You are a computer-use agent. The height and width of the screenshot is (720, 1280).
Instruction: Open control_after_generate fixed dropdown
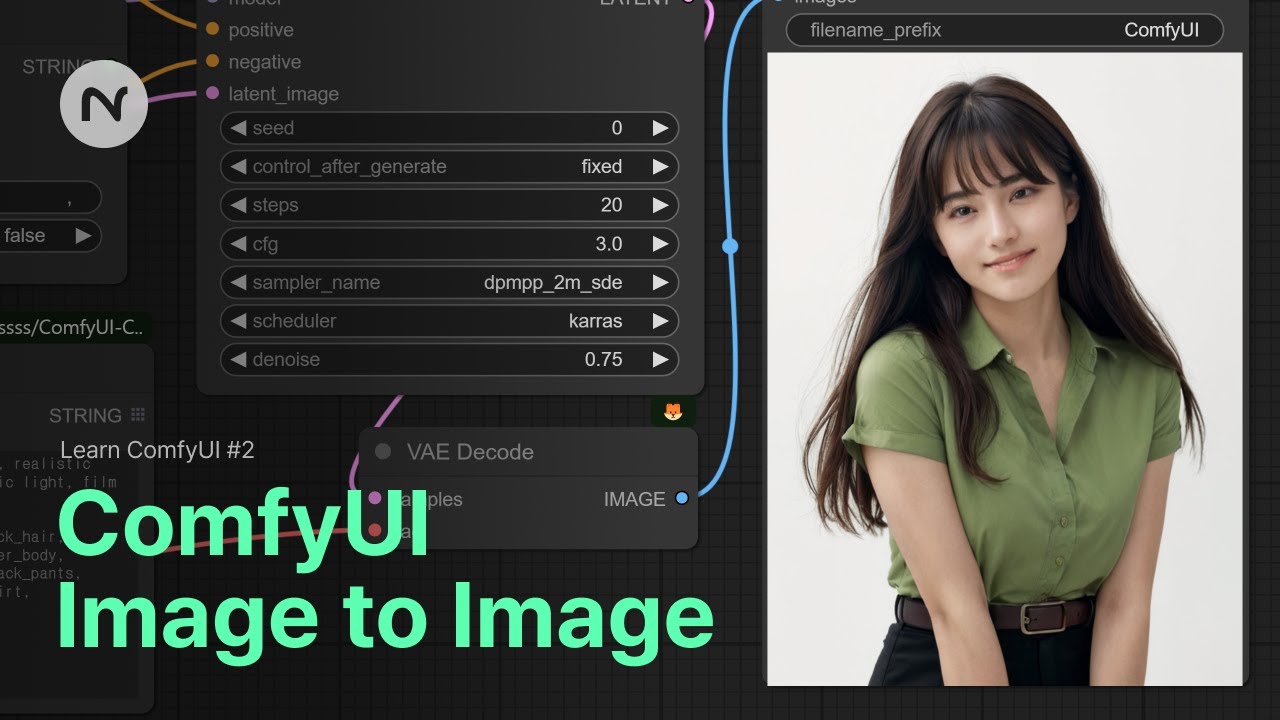click(x=449, y=167)
